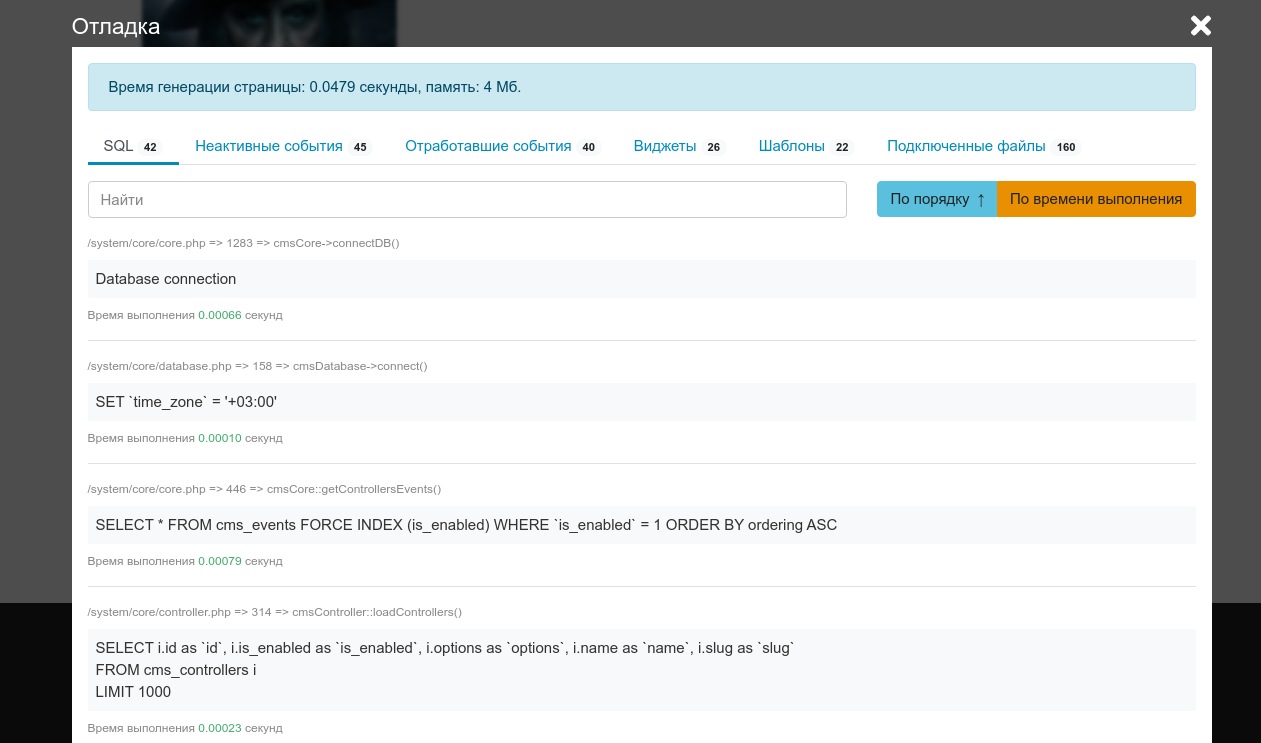Click inside the Найти search field

click(x=466, y=199)
